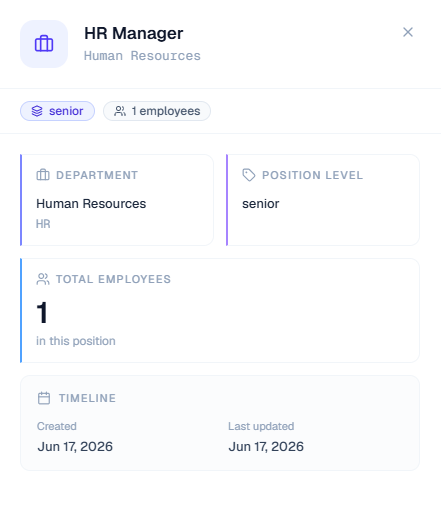Click the people icon in employees badge
The height and width of the screenshot is (506, 441).
click(x=120, y=111)
